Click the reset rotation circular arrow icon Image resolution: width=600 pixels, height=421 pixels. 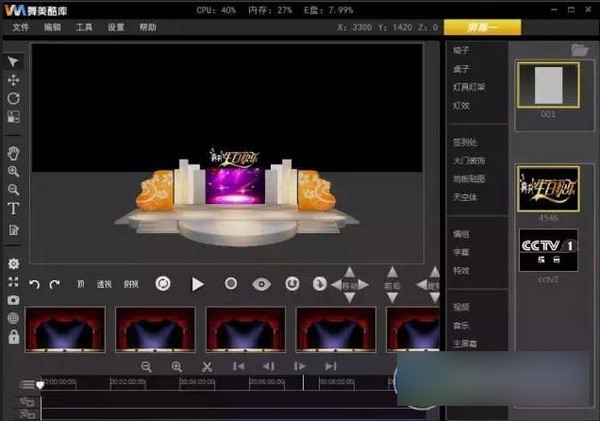[x=292, y=284]
